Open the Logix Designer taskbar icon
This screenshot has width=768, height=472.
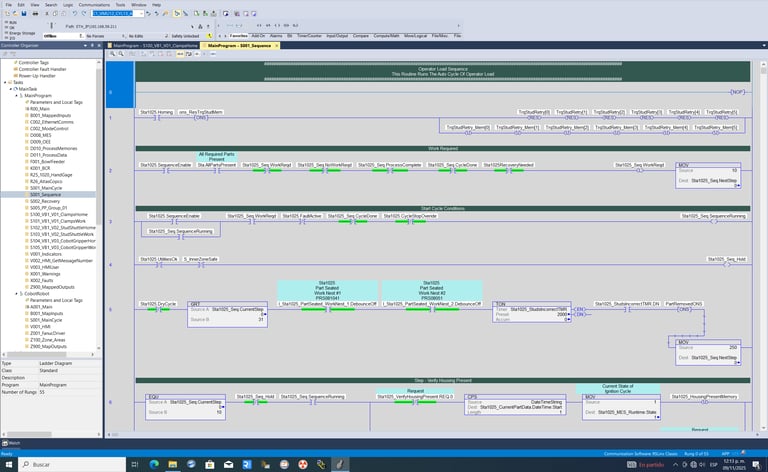click(x=339, y=464)
